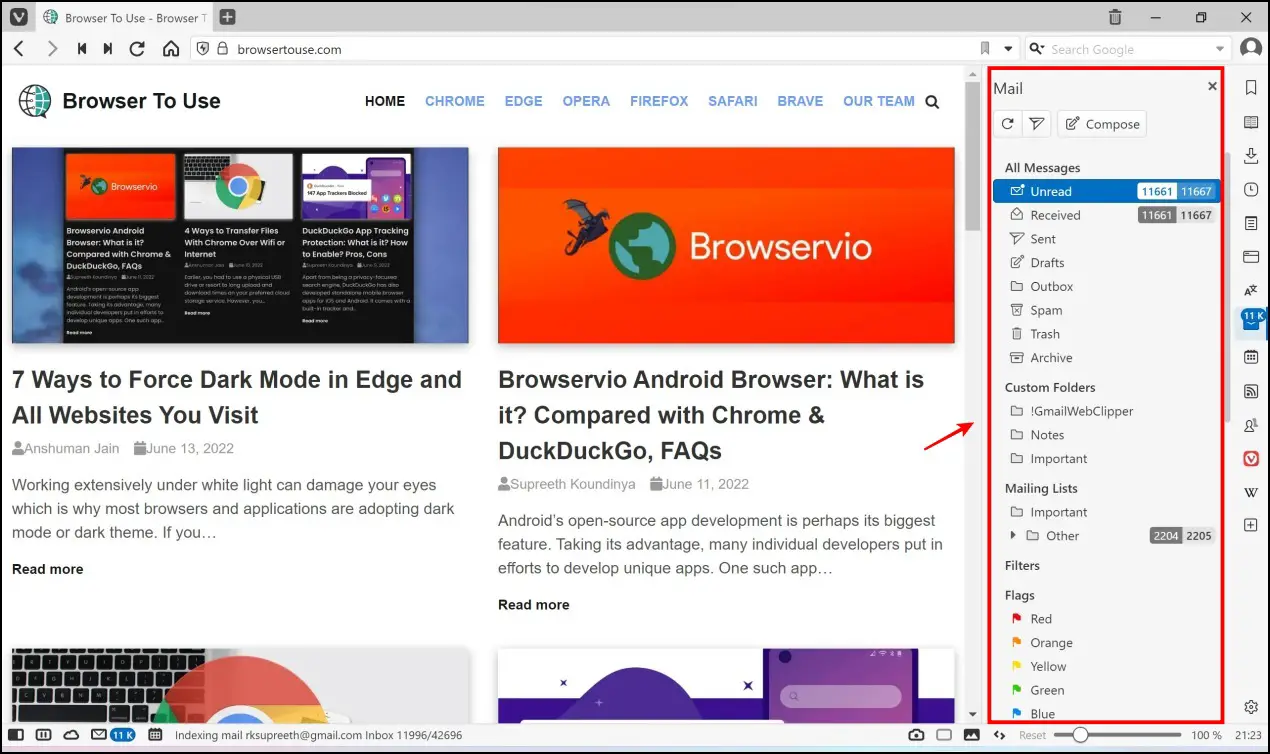Collapse the Flags section header
The width and height of the screenshot is (1270, 754).
click(x=1020, y=595)
